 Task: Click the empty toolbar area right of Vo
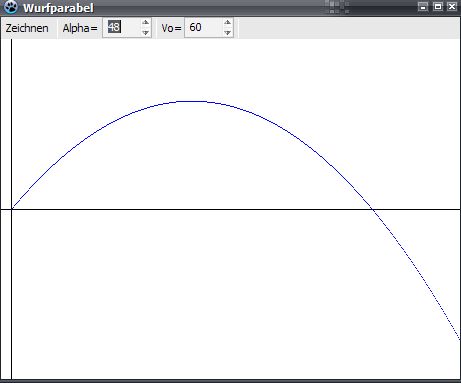point(348,28)
